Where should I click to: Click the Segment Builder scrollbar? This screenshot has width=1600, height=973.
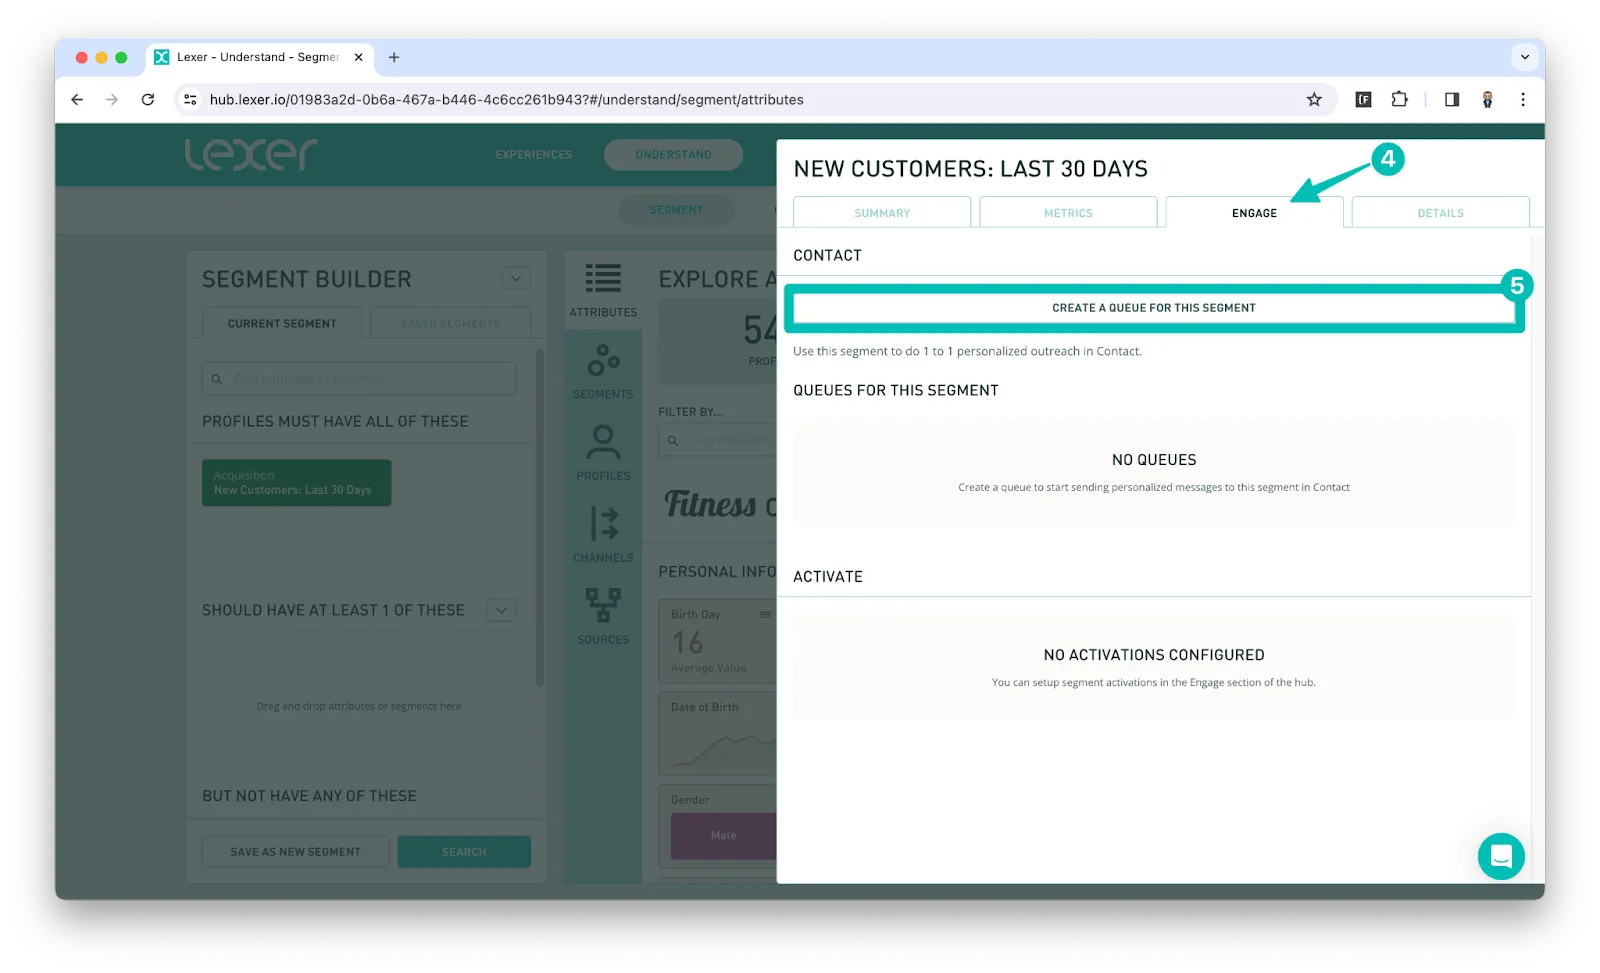540,517
